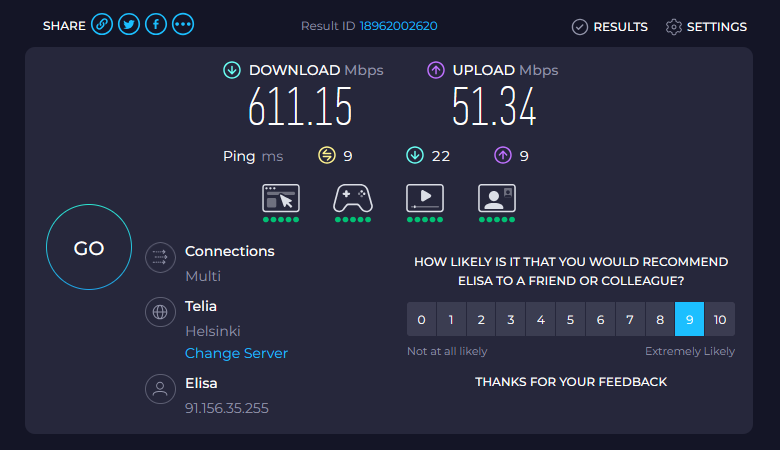Image resolution: width=780 pixels, height=450 pixels.
Task: Select the highlighted rating 9
Action: (x=689, y=319)
